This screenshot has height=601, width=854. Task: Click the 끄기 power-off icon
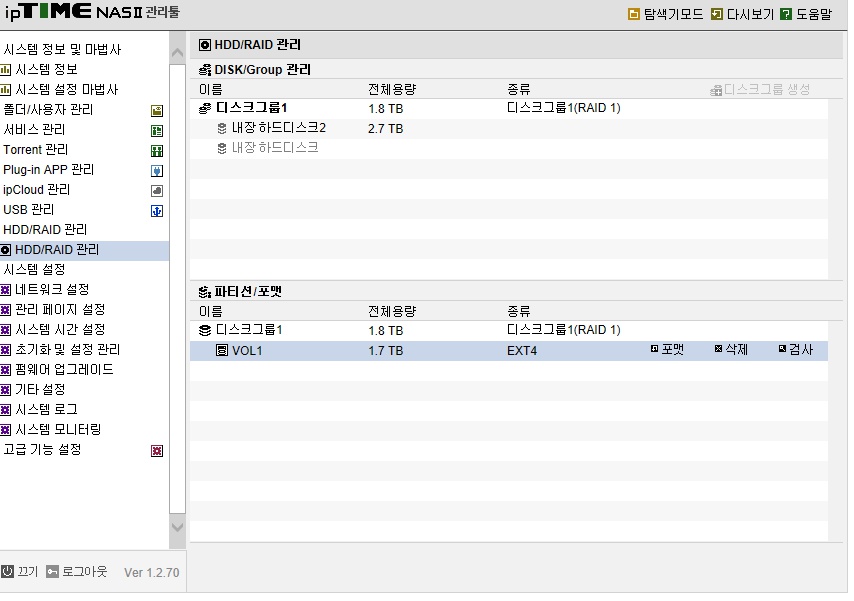click(x=7, y=572)
